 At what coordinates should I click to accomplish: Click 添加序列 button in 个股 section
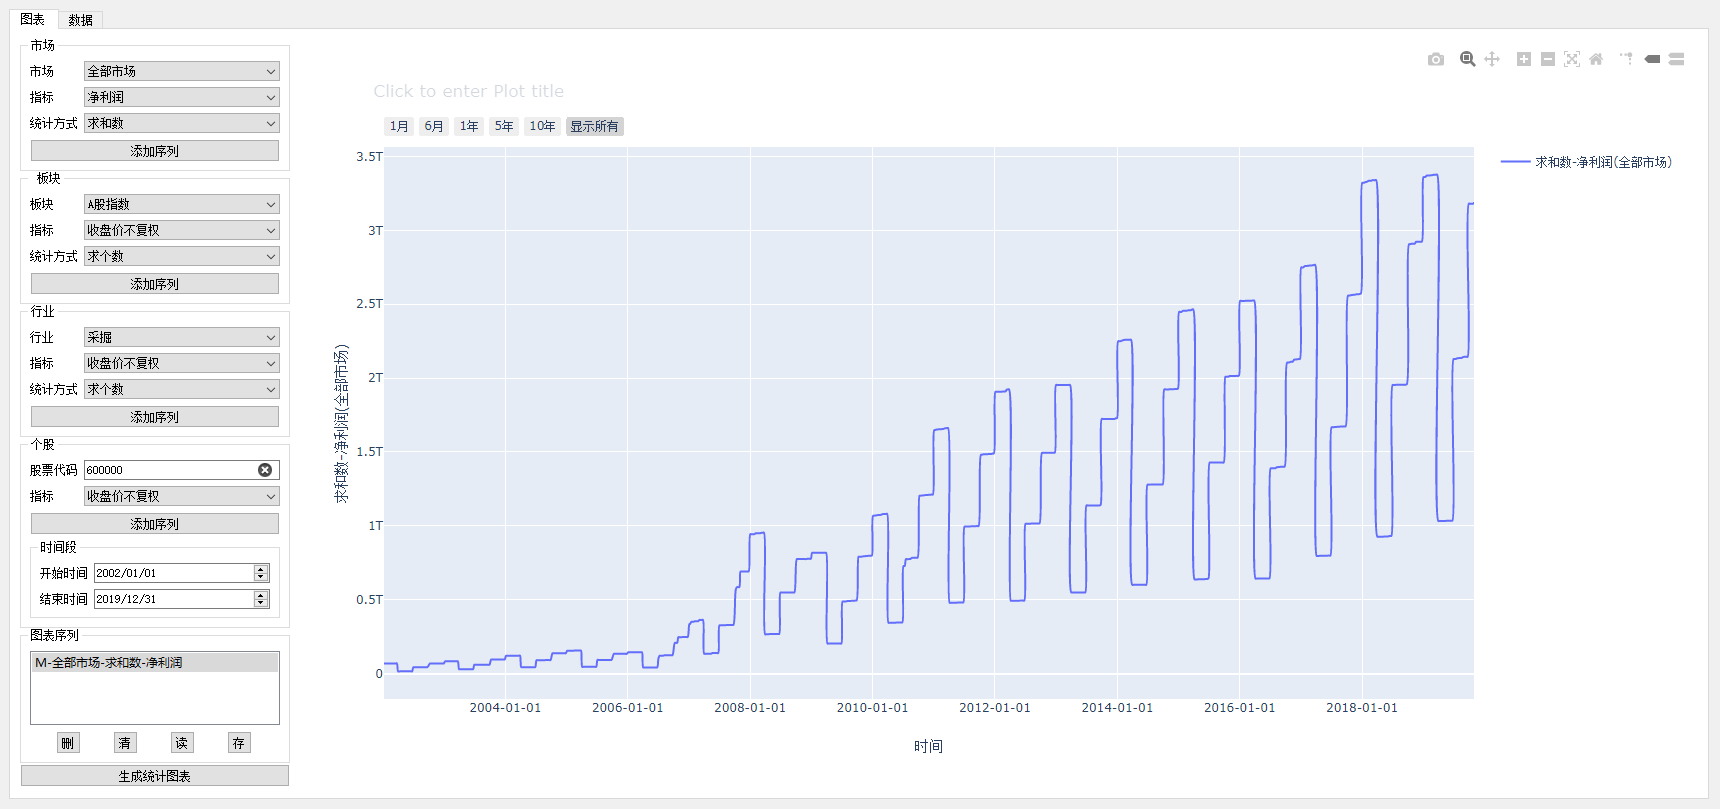click(155, 524)
